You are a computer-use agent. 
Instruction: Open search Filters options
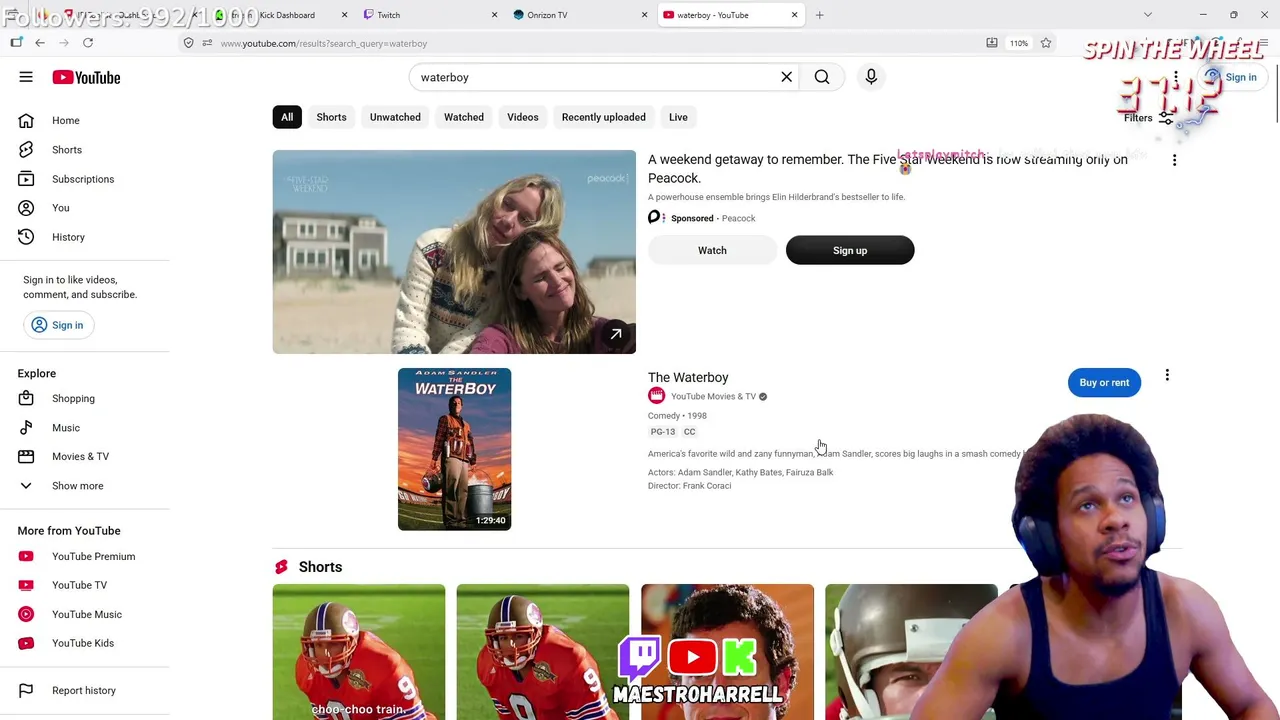1148,118
